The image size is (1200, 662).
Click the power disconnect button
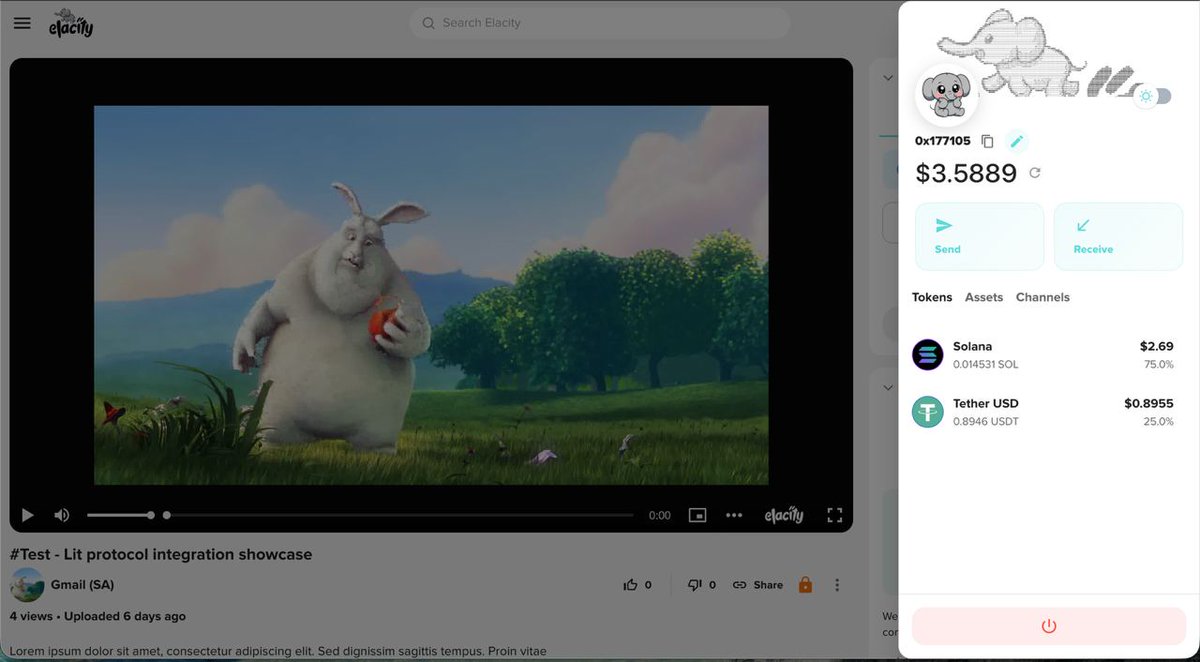[x=1048, y=626]
